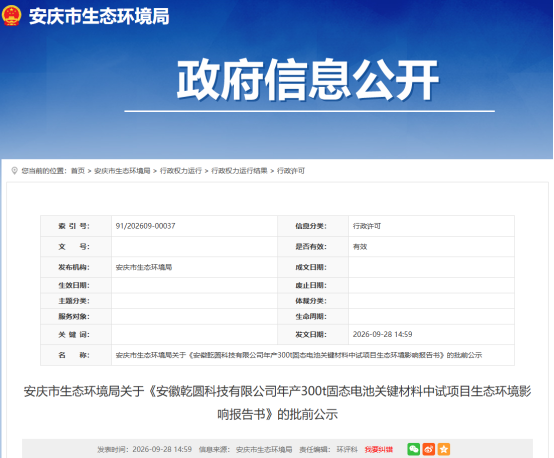Click the 生命周期 label cell
The height and width of the screenshot is (458, 554).
[313, 317]
